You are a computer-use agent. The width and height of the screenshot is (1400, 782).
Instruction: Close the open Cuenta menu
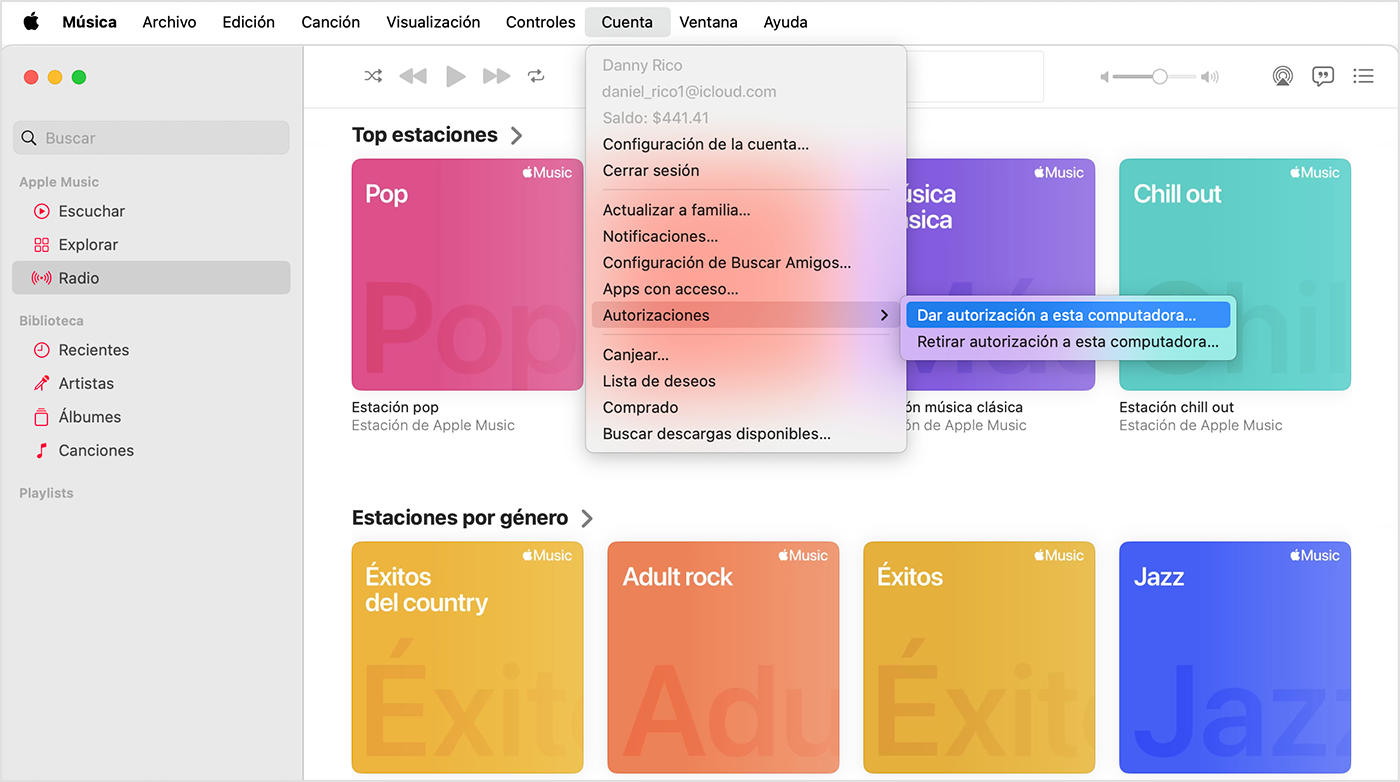[627, 21]
